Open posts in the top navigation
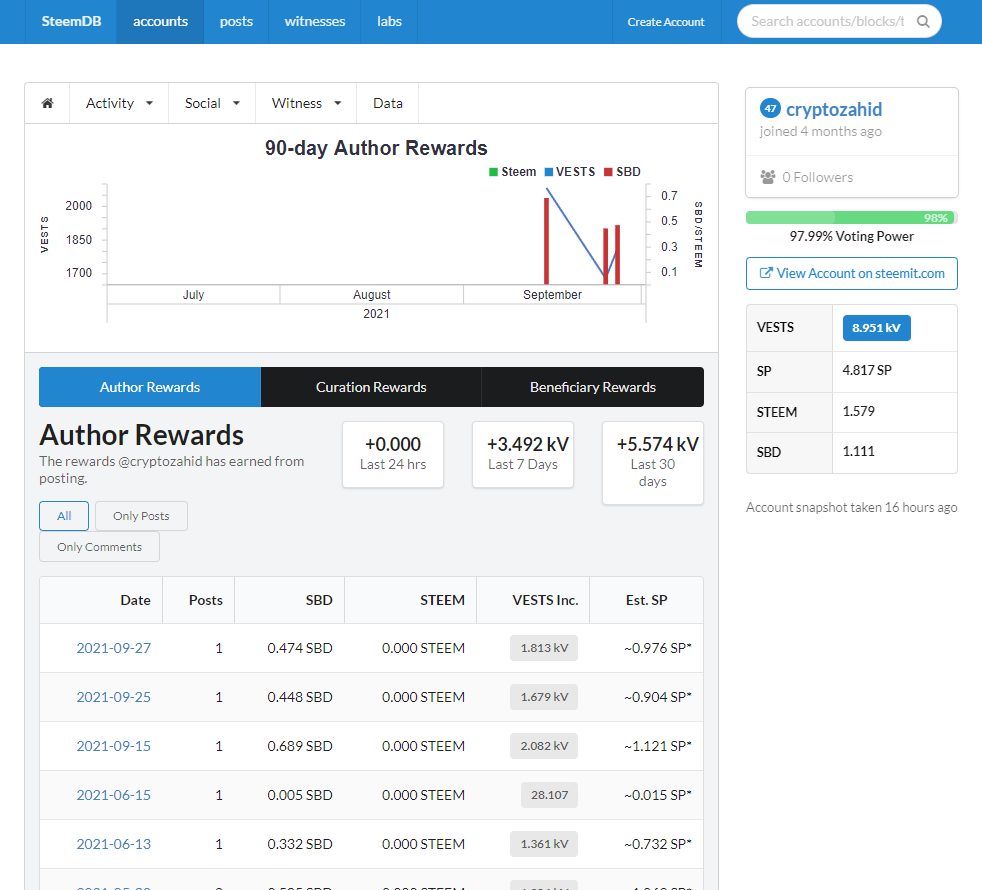Viewport: 982px width, 890px height. [x=236, y=21]
